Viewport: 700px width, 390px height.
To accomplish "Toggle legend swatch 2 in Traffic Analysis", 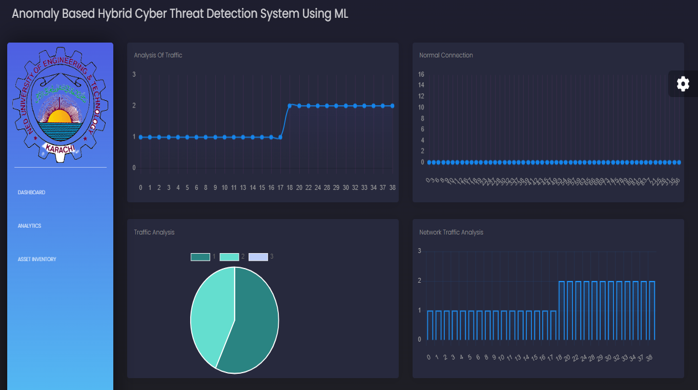I will (x=229, y=257).
